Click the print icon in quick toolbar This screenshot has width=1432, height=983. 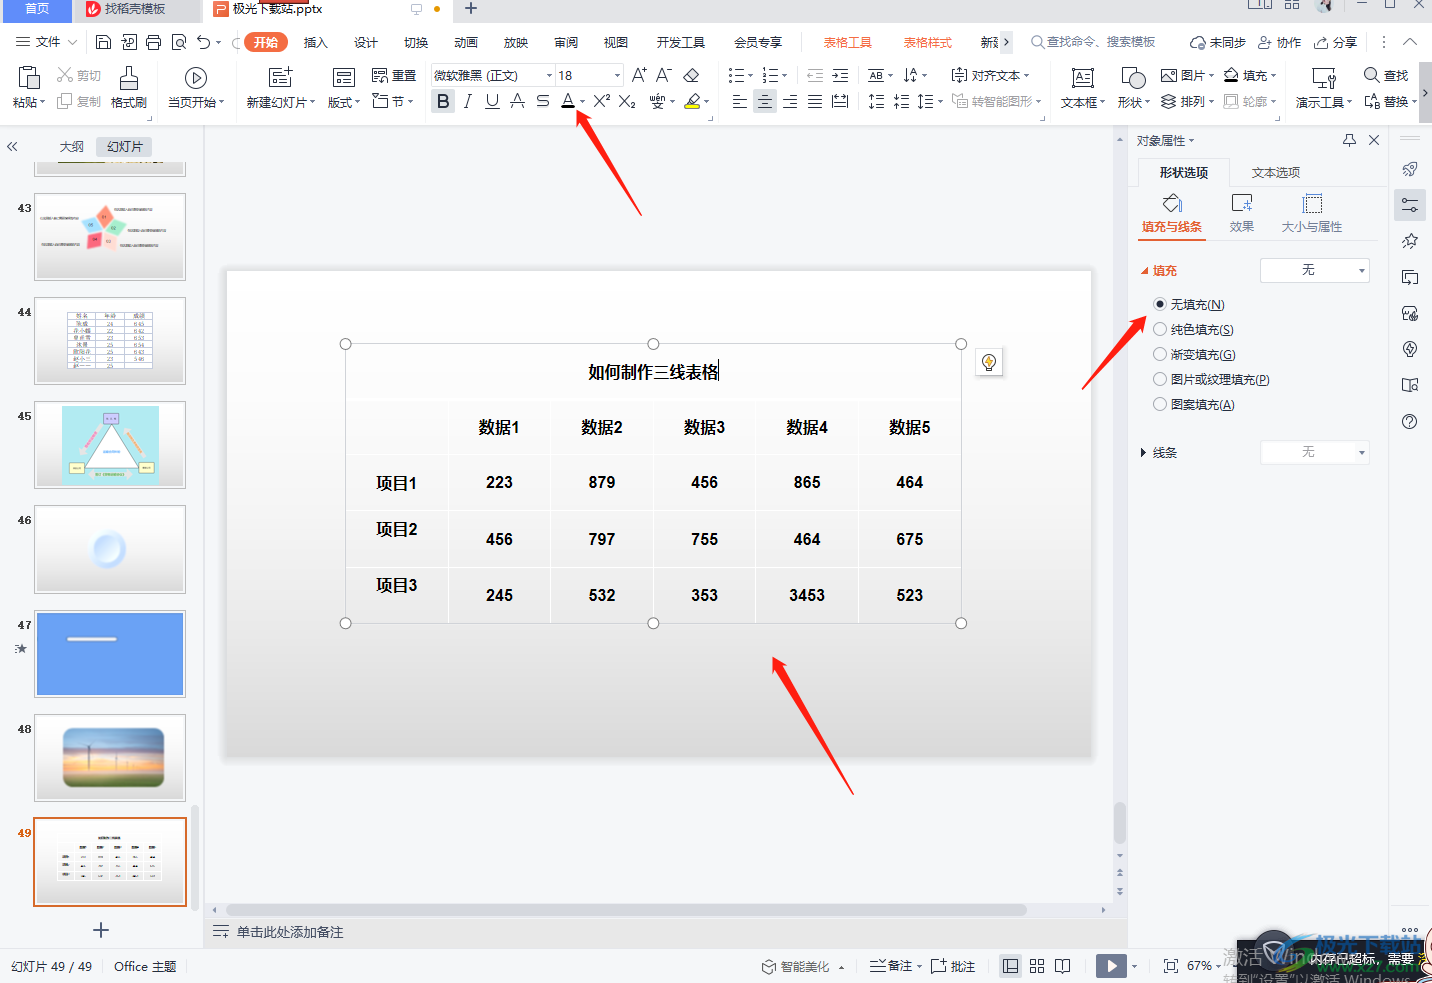pyautogui.click(x=153, y=42)
